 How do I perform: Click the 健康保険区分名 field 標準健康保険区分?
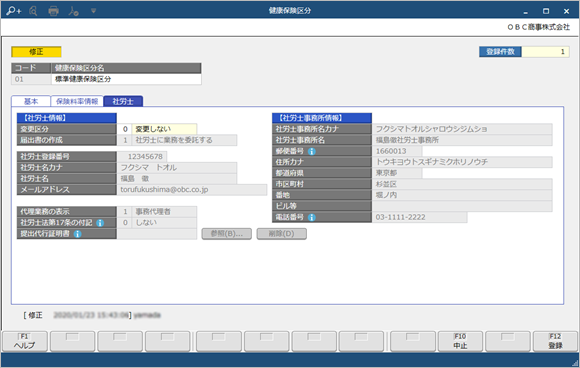[126, 79]
